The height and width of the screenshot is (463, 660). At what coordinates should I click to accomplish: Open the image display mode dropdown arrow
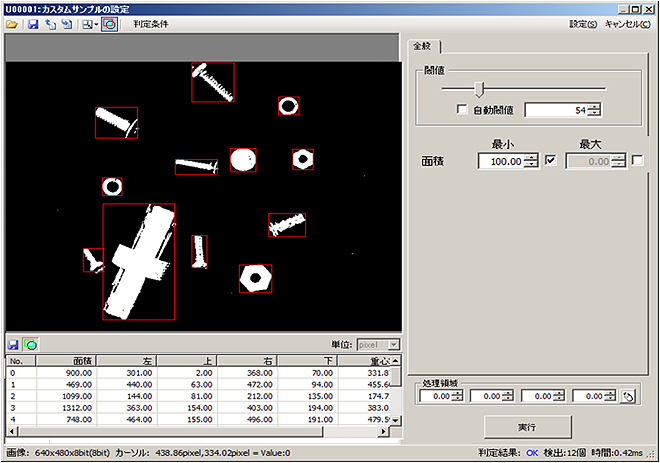pyautogui.click(x=96, y=24)
